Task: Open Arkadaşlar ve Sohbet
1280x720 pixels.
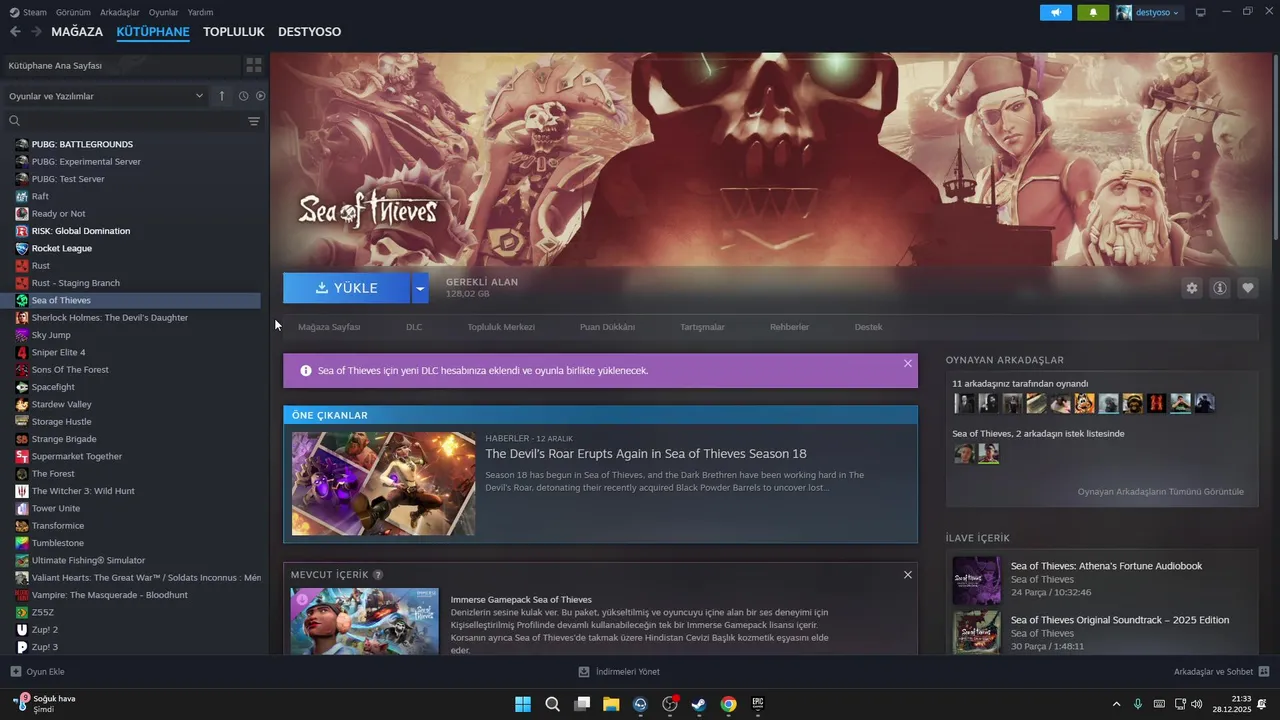Action: (1221, 672)
